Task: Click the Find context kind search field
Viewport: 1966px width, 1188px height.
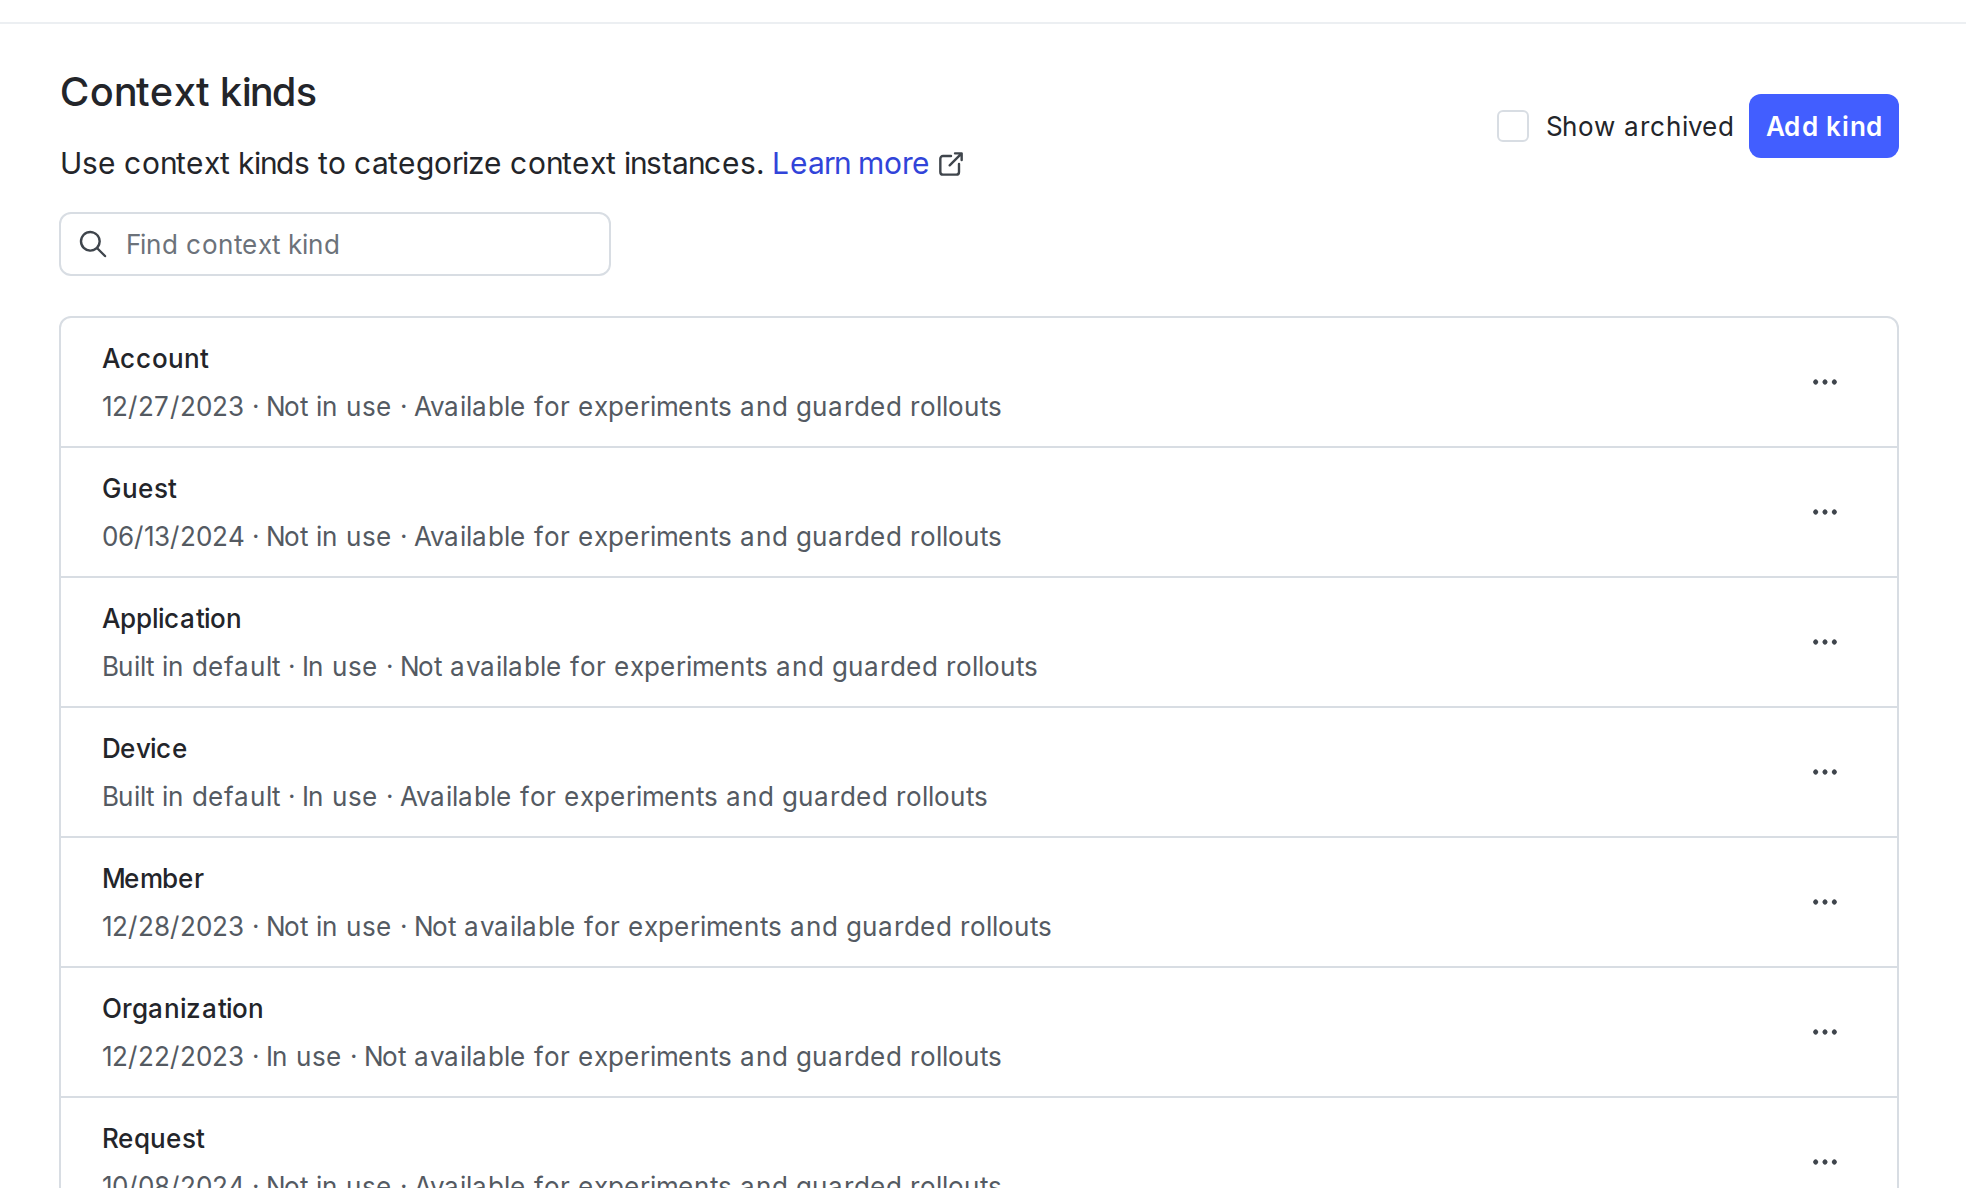Action: (335, 244)
